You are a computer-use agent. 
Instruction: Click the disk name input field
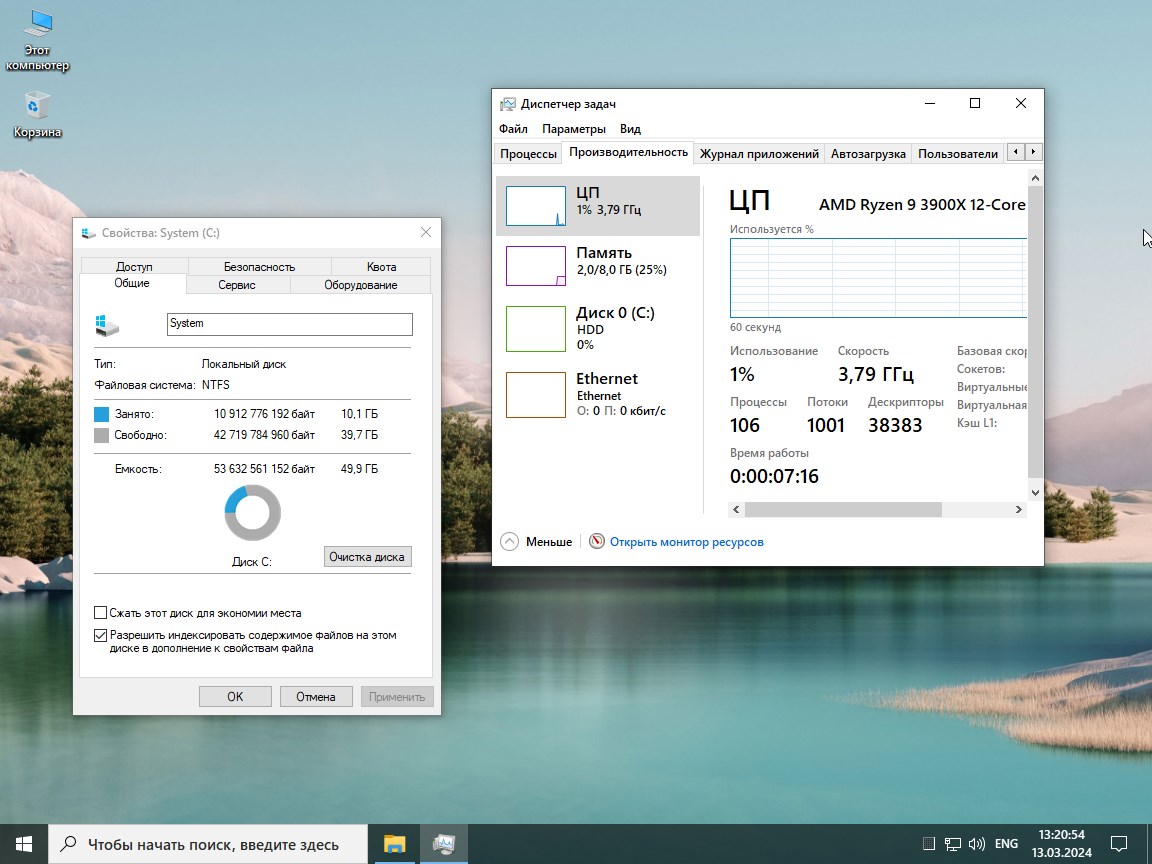pyautogui.click(x=289, y=324)
